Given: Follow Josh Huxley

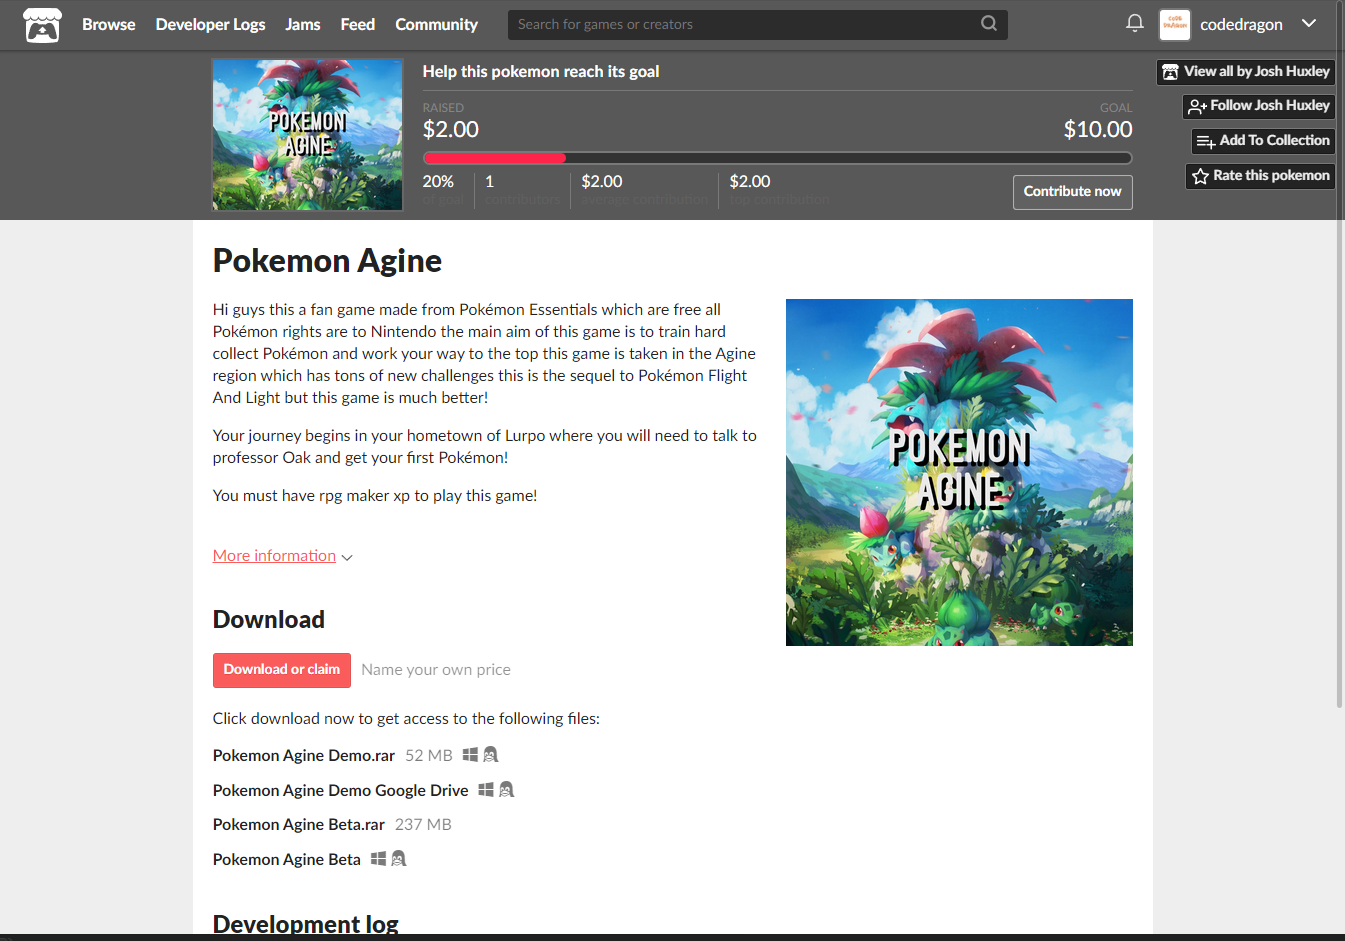Looking at the screenshot, I should click(x=1259, y=106).
